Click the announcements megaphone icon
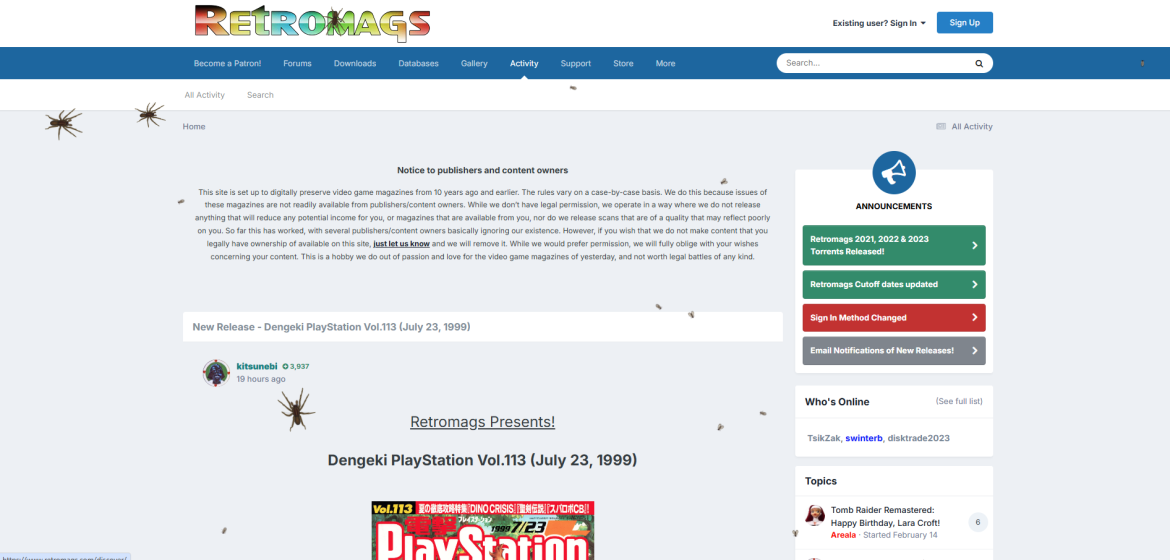This screenshot has height=560, width=1170. tap(894, 172)
